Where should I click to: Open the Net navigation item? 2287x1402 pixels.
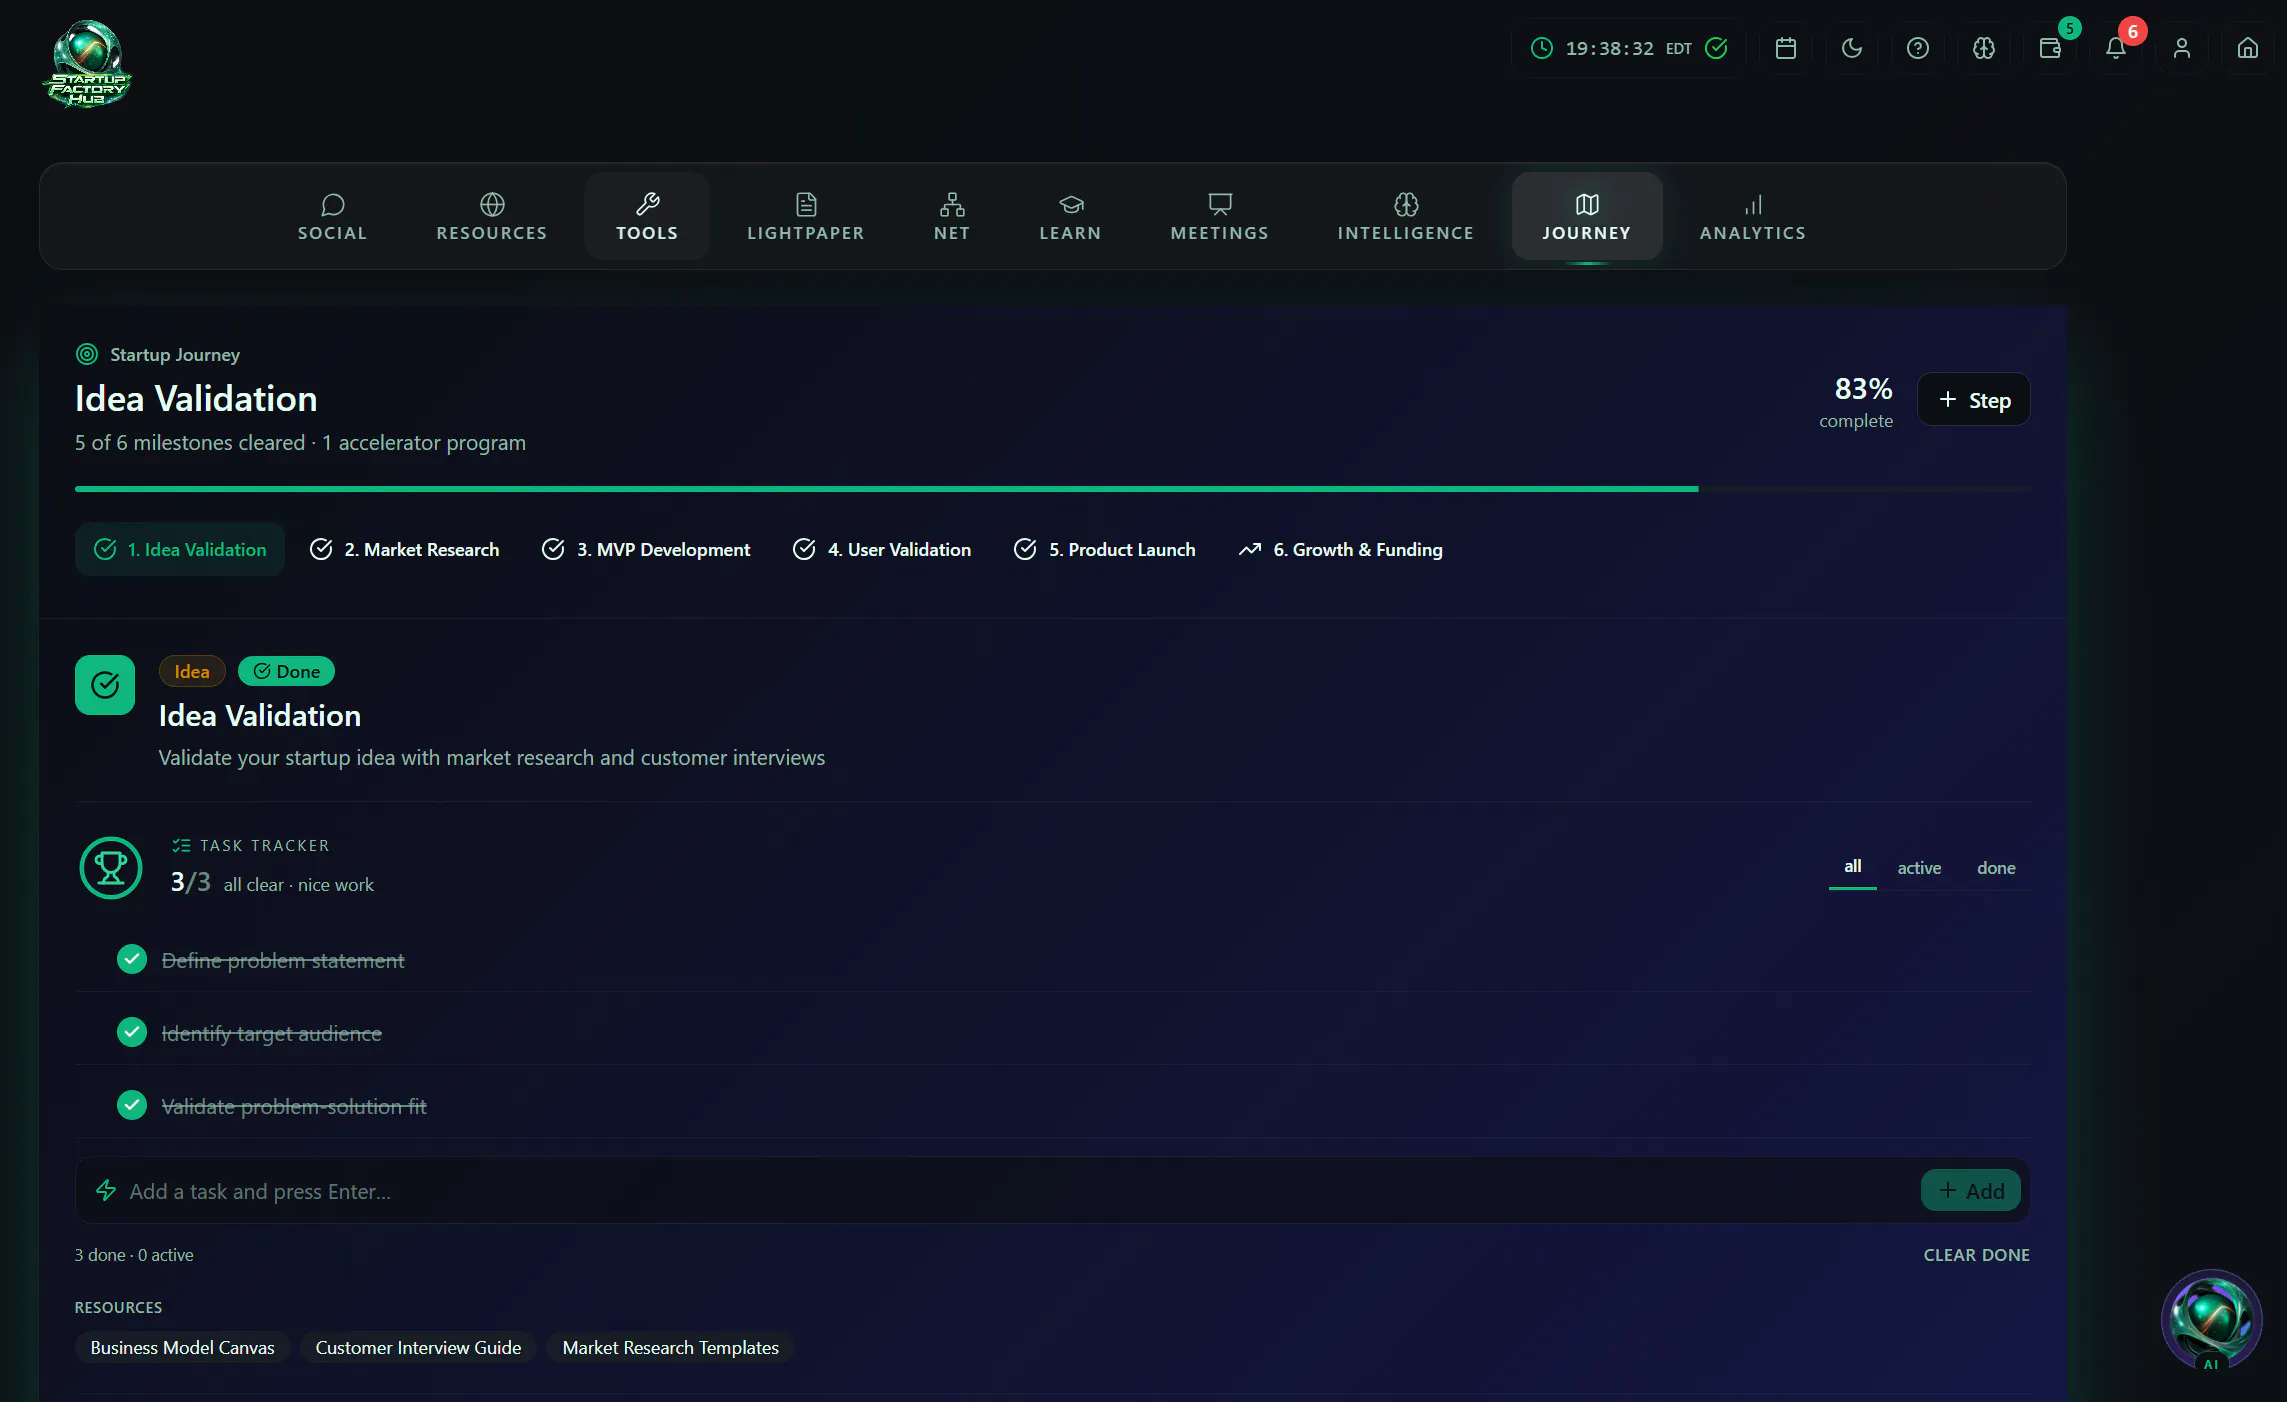coord(952,216)
